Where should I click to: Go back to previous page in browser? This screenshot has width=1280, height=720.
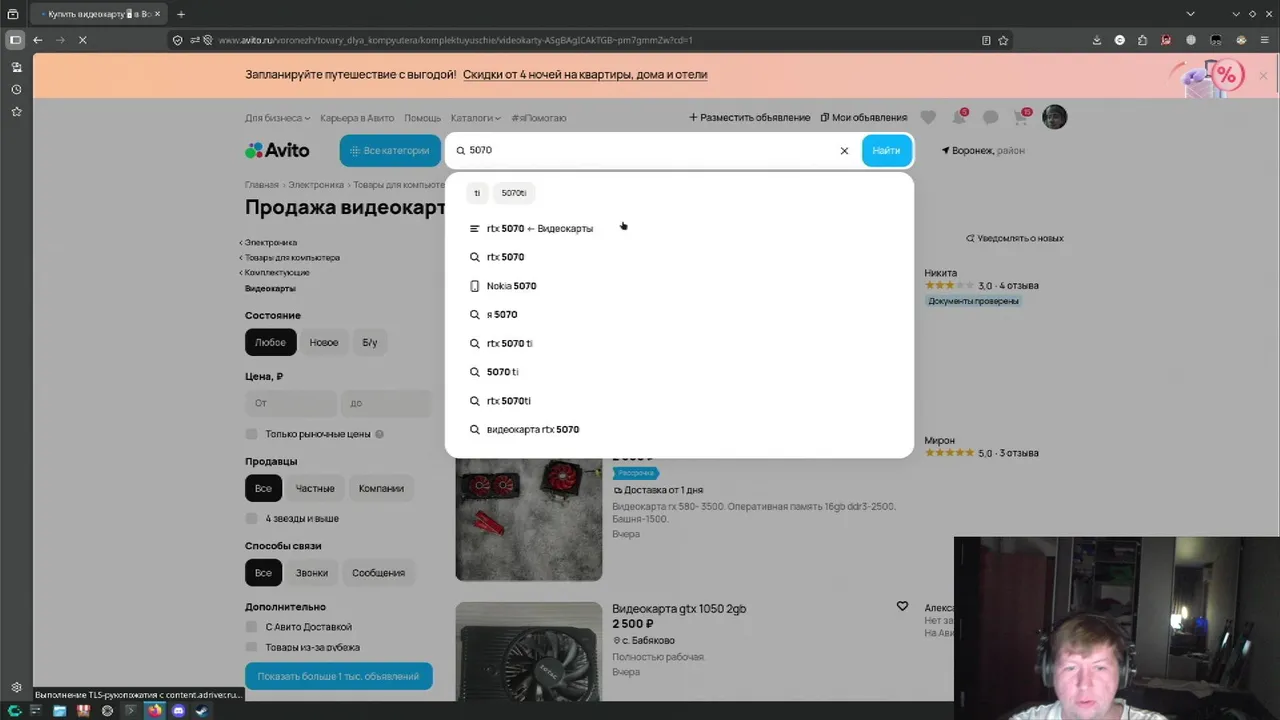[x=37, y=40]
